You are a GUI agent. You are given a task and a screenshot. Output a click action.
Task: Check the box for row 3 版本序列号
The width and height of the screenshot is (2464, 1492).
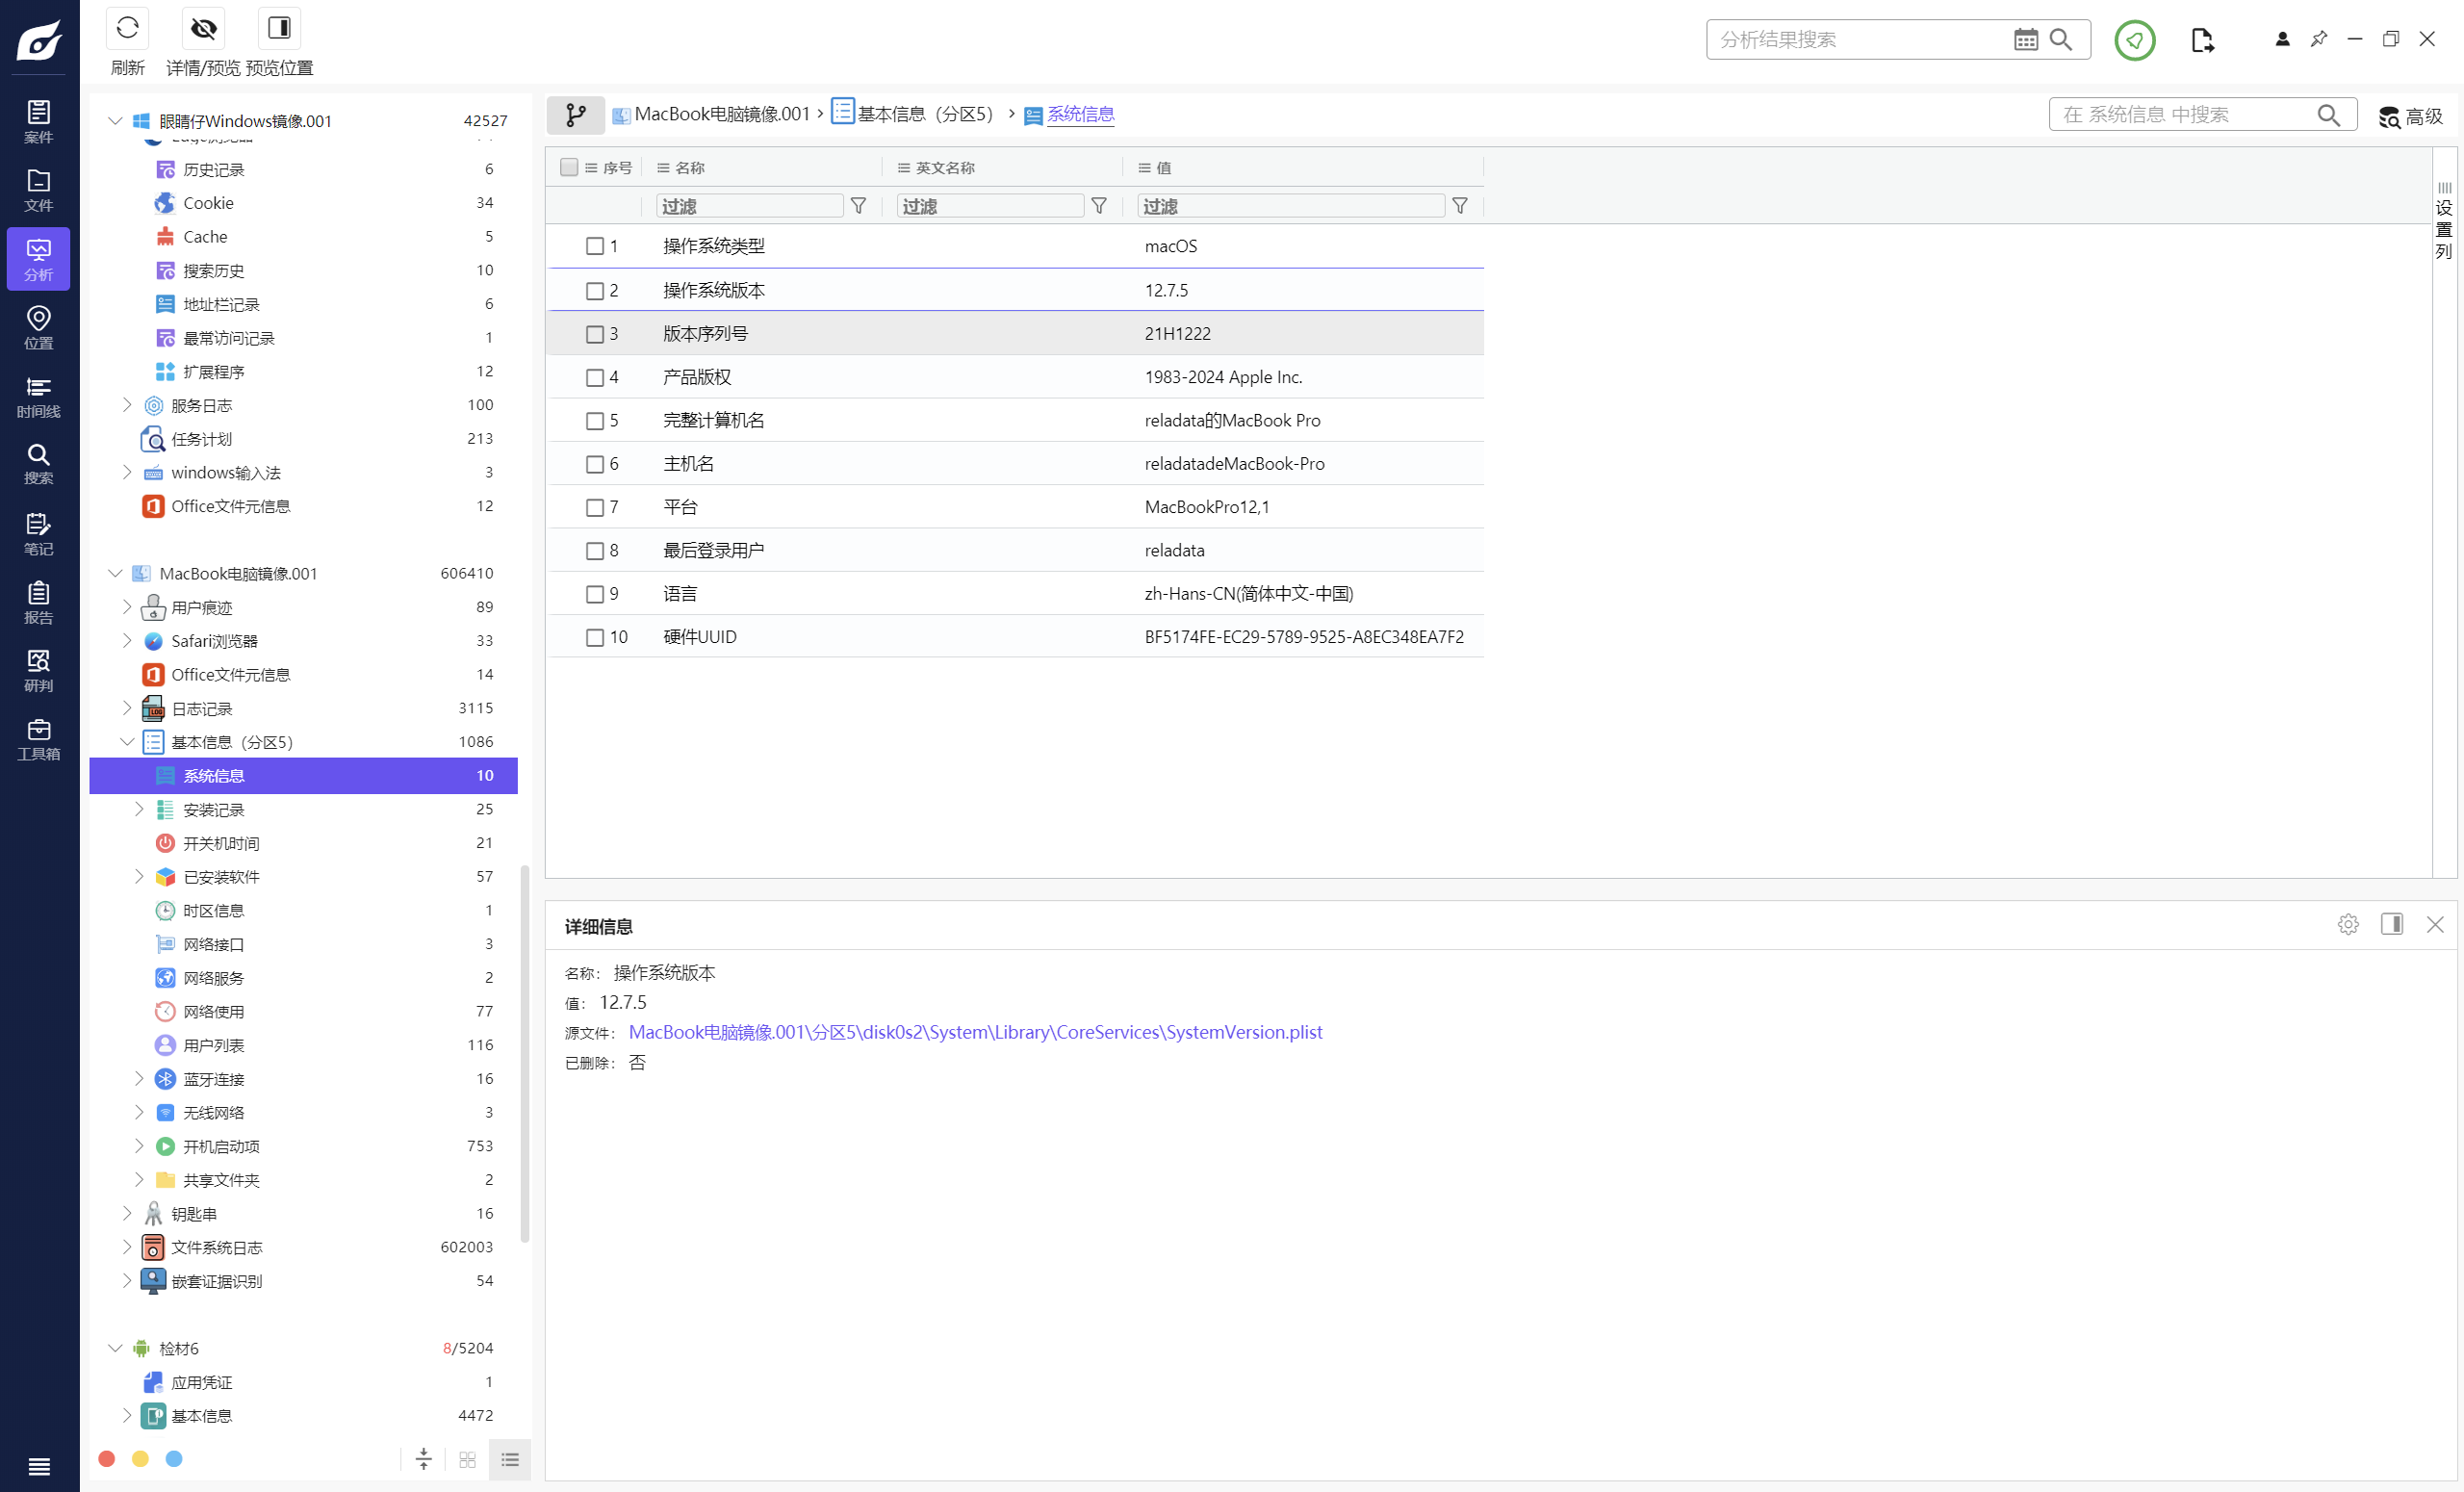coord(595,334)
